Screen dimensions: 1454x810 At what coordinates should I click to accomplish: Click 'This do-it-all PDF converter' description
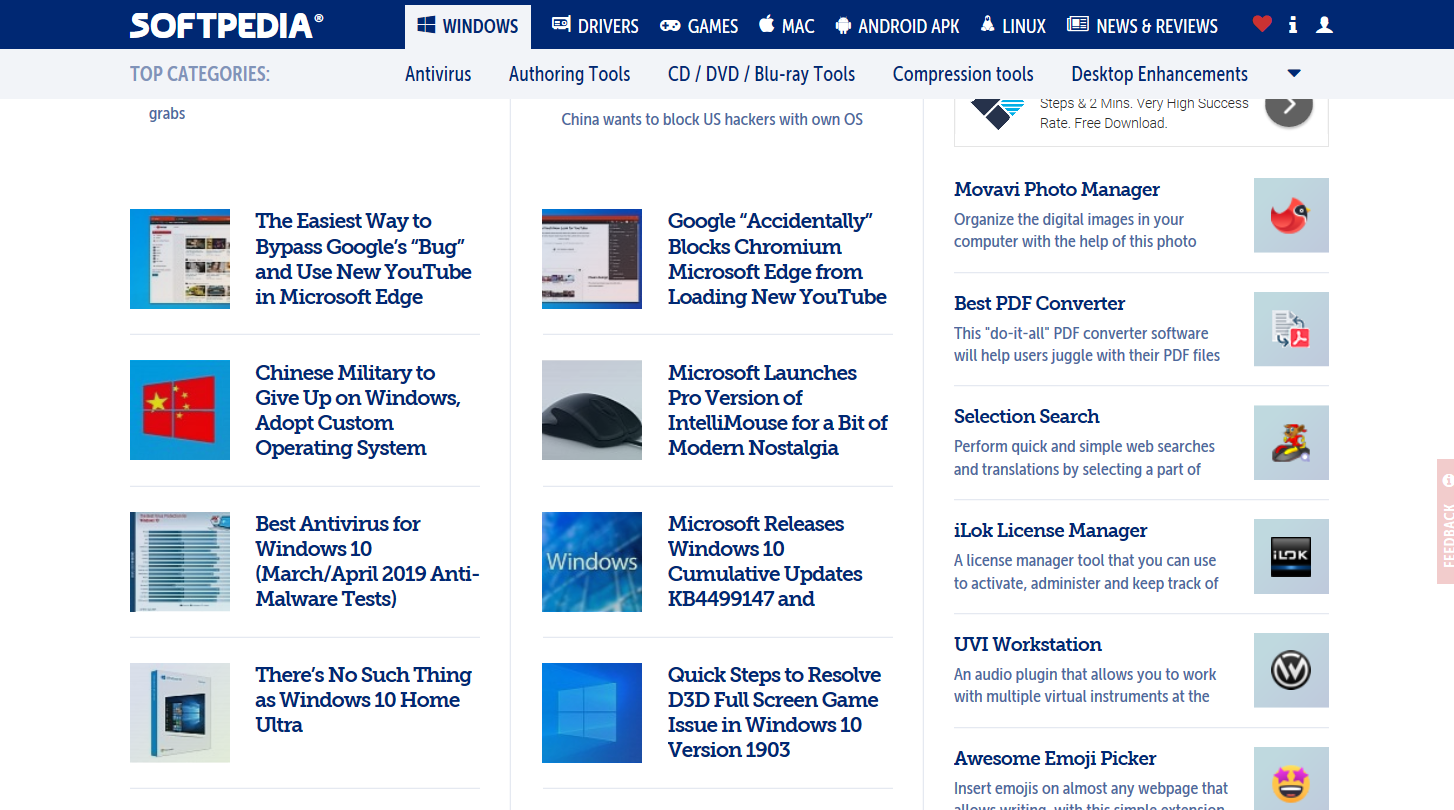click(1087, 344)
